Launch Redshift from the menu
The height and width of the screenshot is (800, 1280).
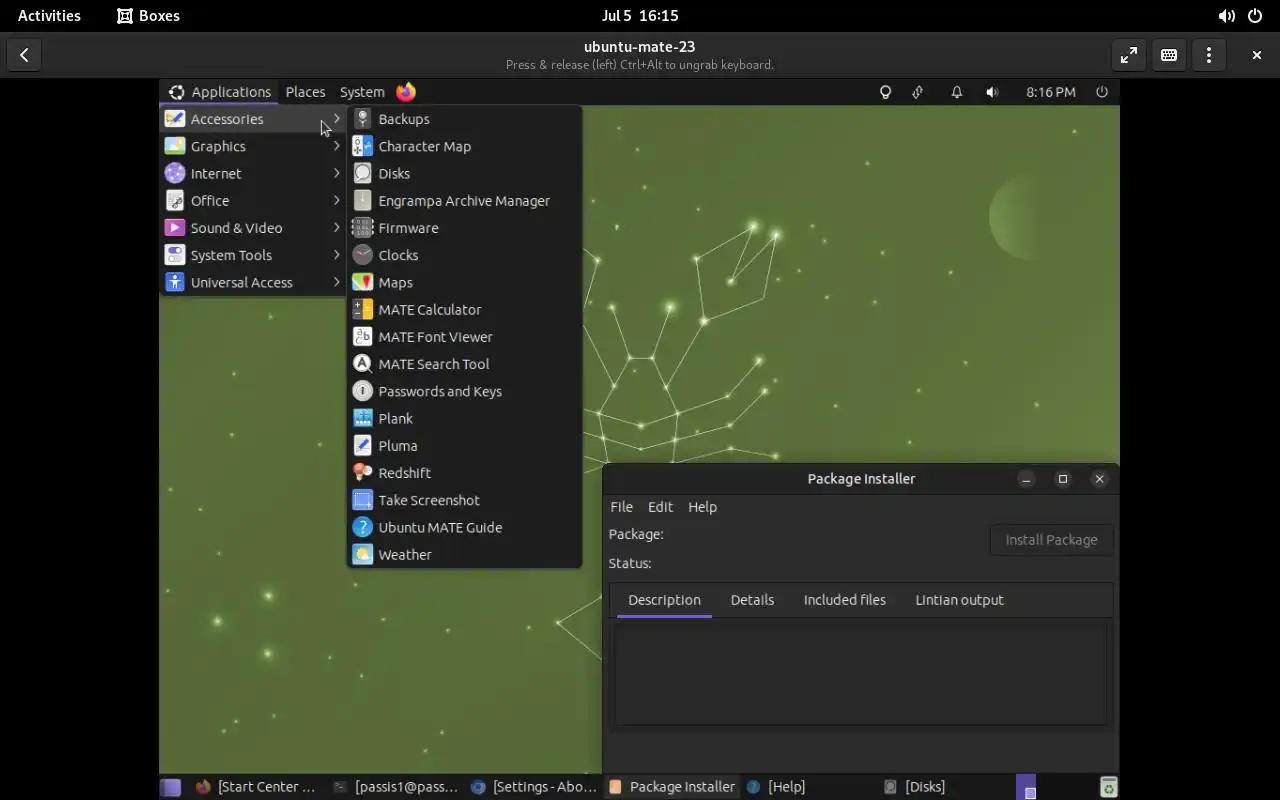[x=464, y=473]
